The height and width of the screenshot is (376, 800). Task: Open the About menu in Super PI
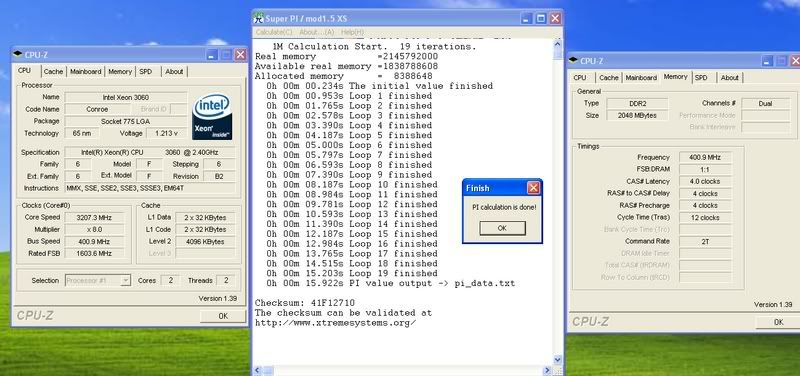pos(316,32)
